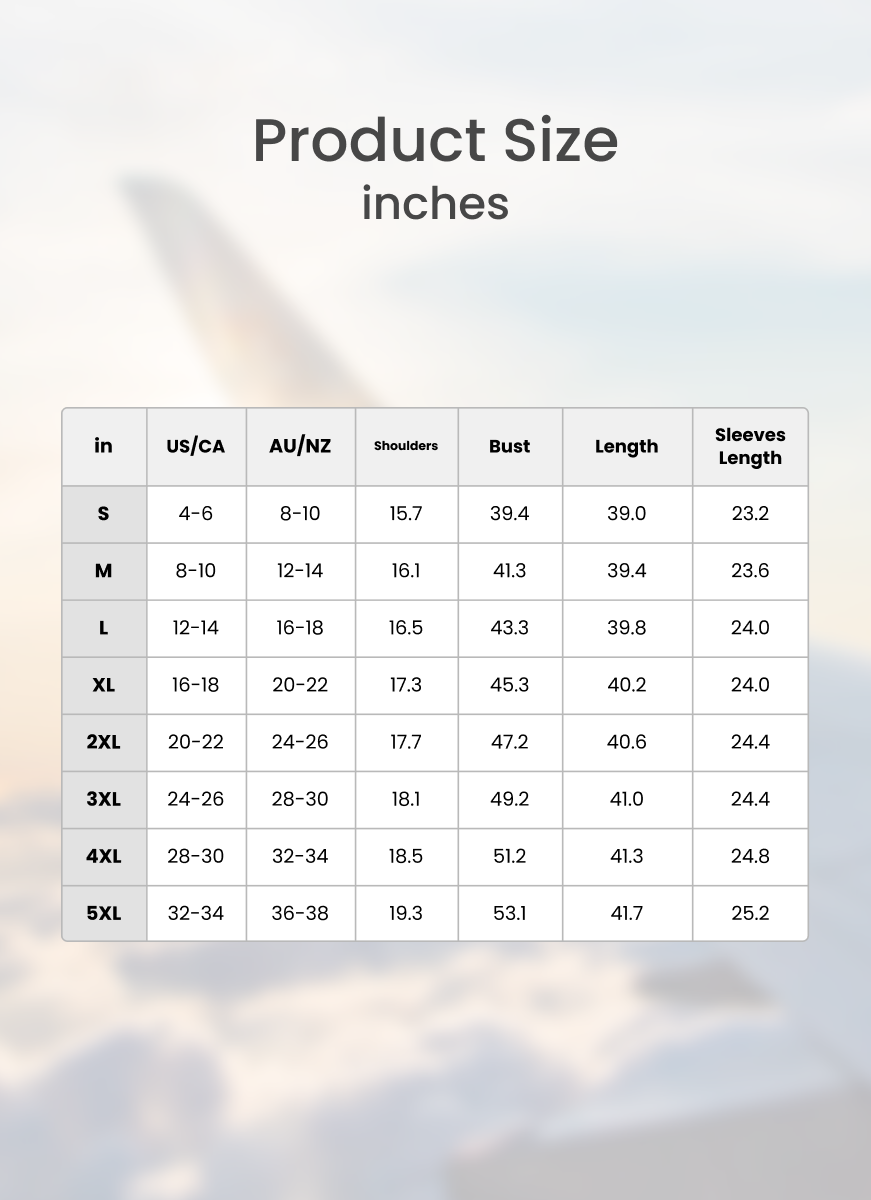Click the Length column header
Viewport: 871px width, 1200px height.
click(x=627, y=446)
